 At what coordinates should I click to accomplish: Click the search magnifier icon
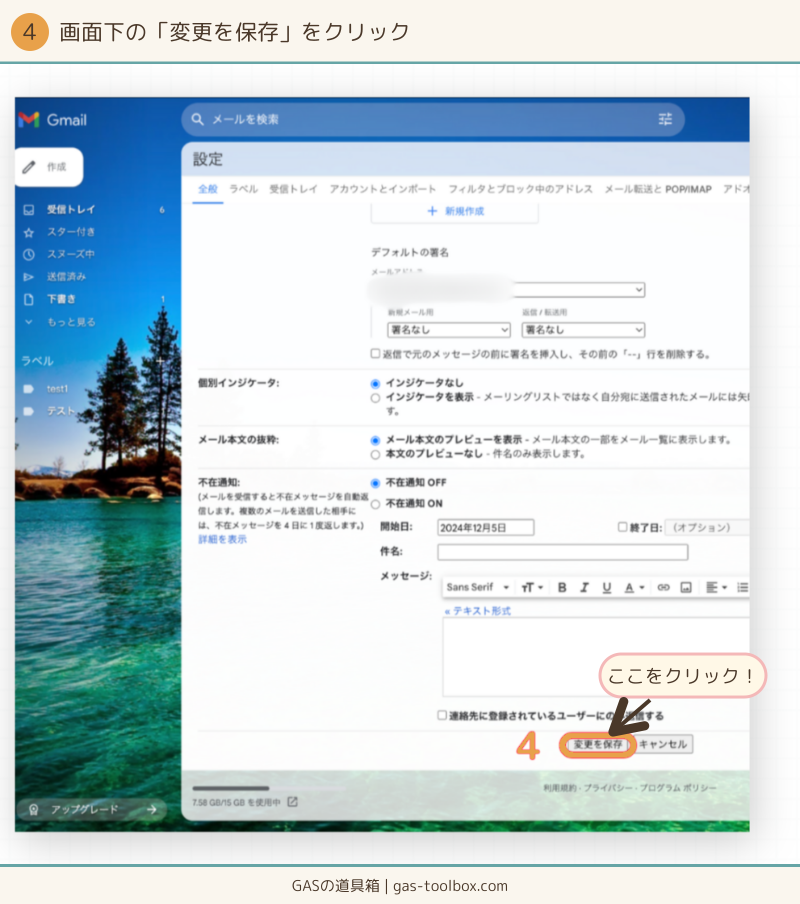coord(197,119)
